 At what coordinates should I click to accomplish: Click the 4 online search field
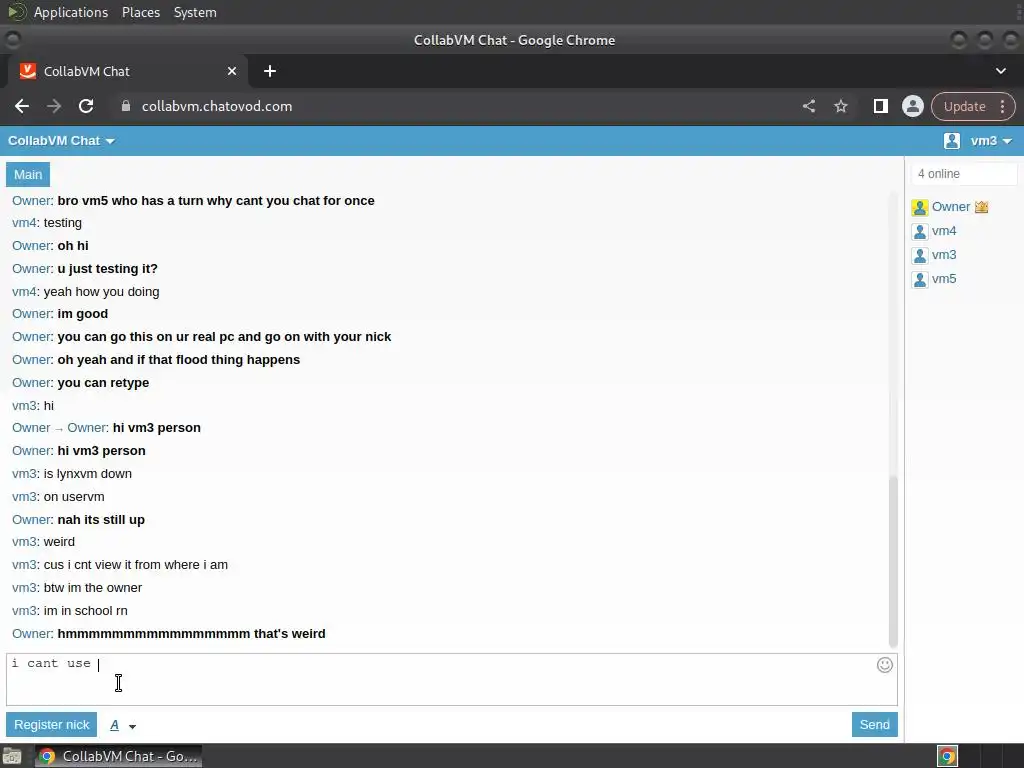pos(964,174)
